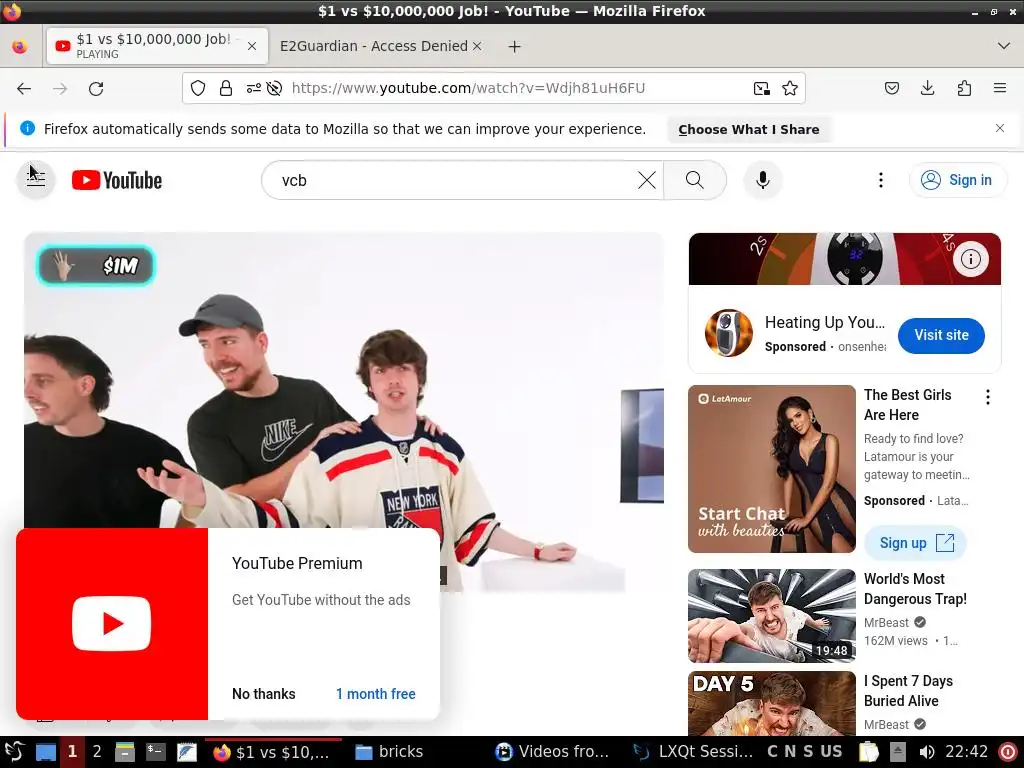Click the $1M badge in video
The height and width of the screenshot is (768, 1024).
96,265
